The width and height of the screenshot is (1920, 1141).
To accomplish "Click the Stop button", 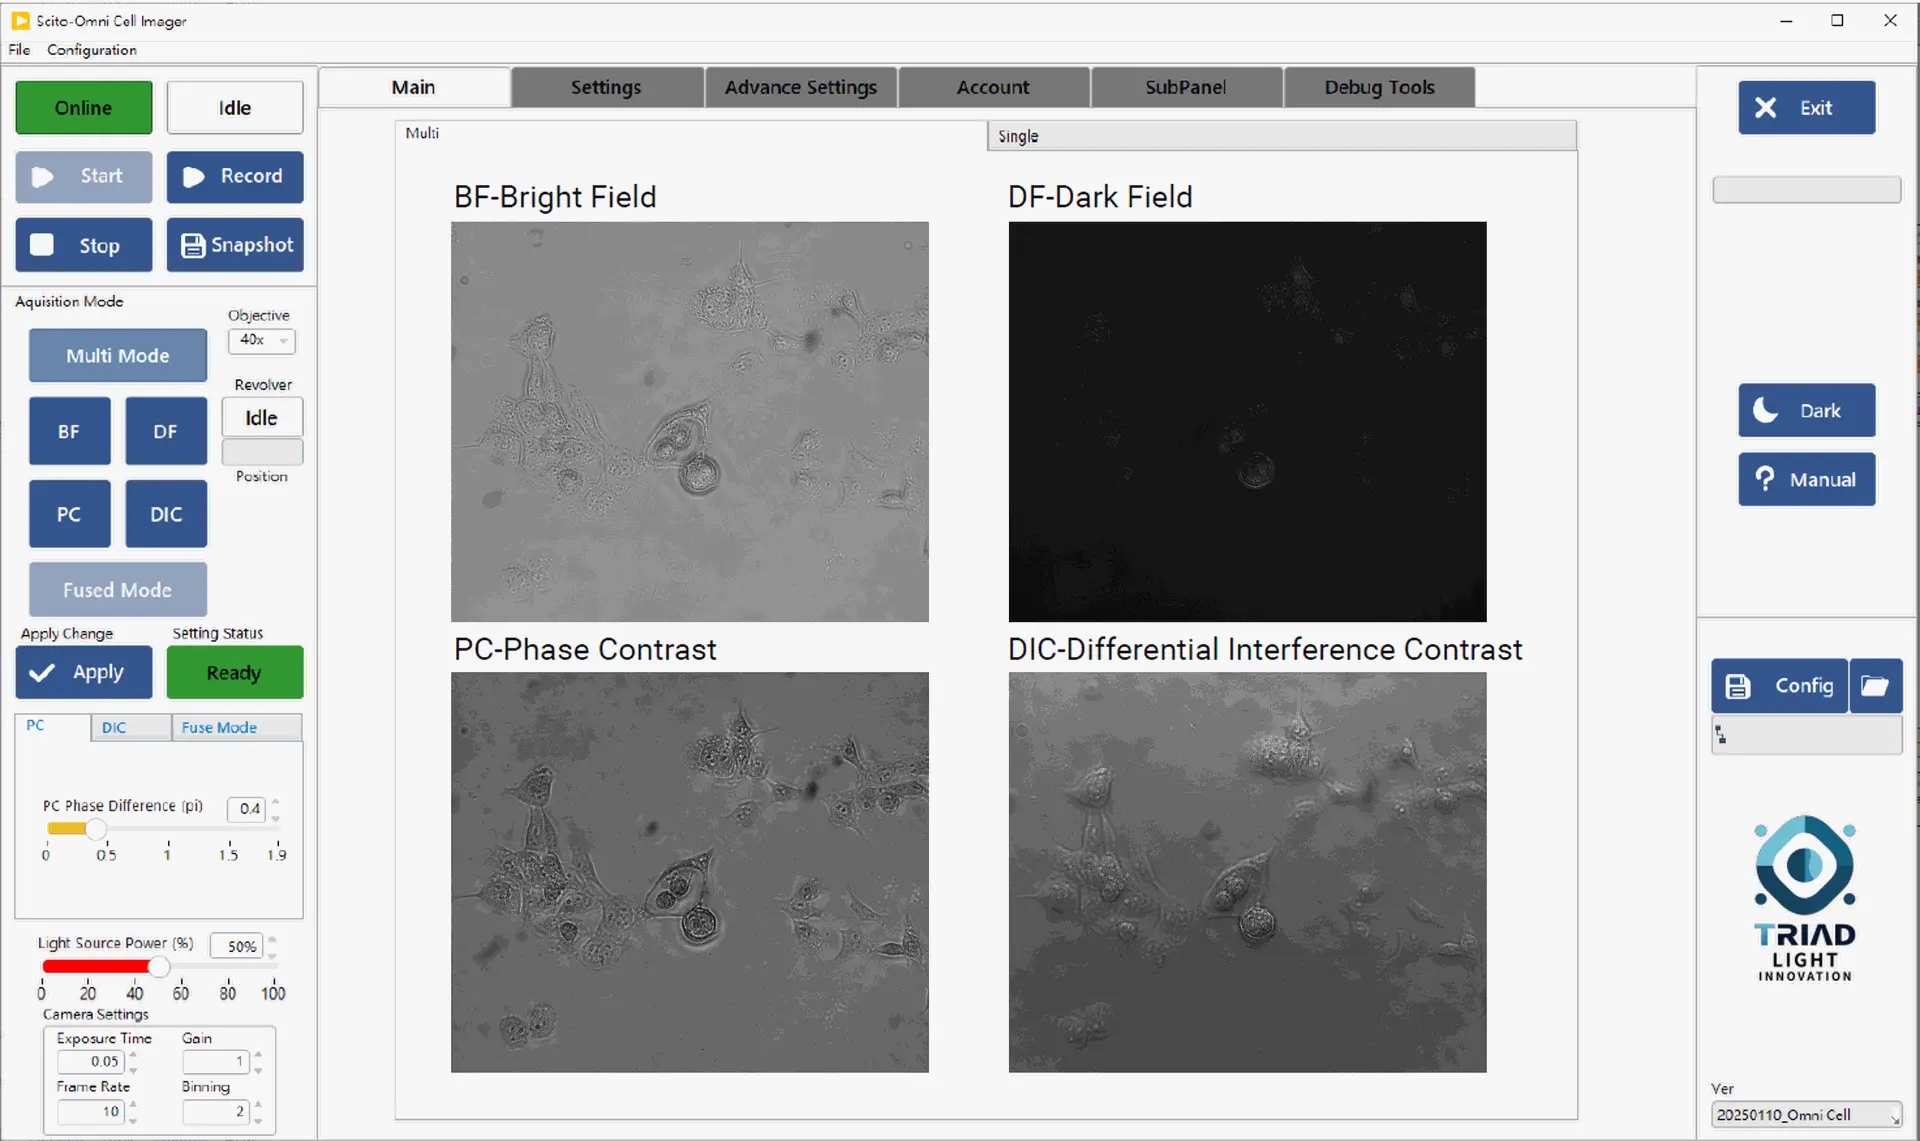I will click(x=84, y=245).
